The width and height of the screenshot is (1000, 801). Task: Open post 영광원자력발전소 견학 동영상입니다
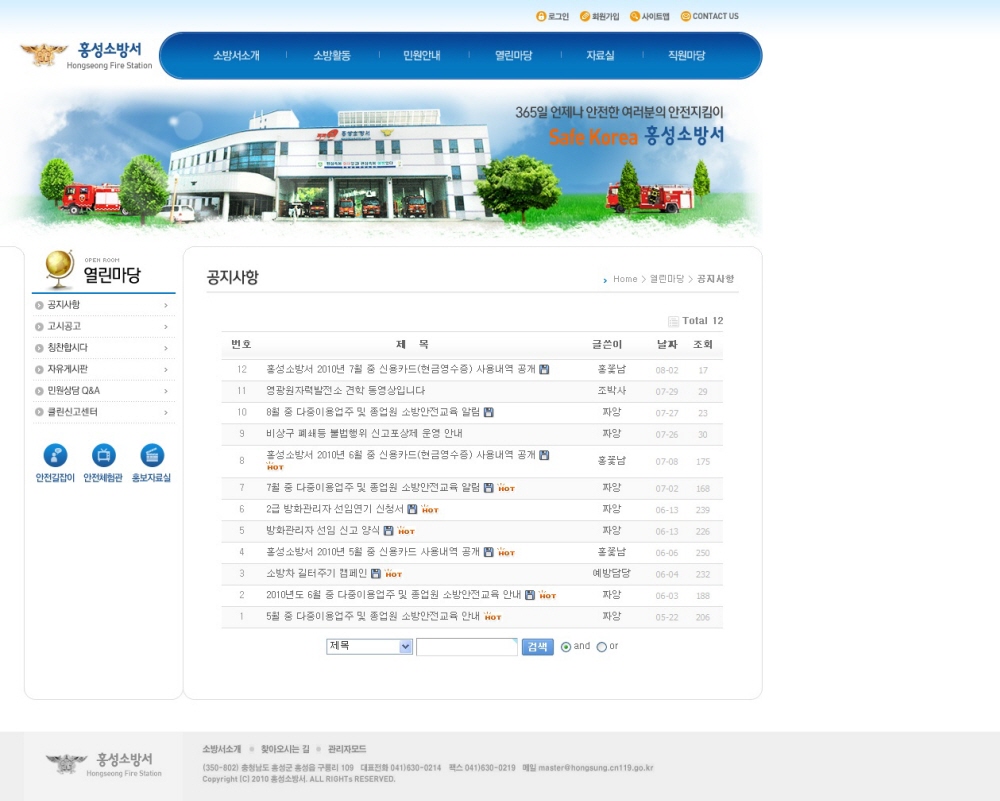click(345, 391)
